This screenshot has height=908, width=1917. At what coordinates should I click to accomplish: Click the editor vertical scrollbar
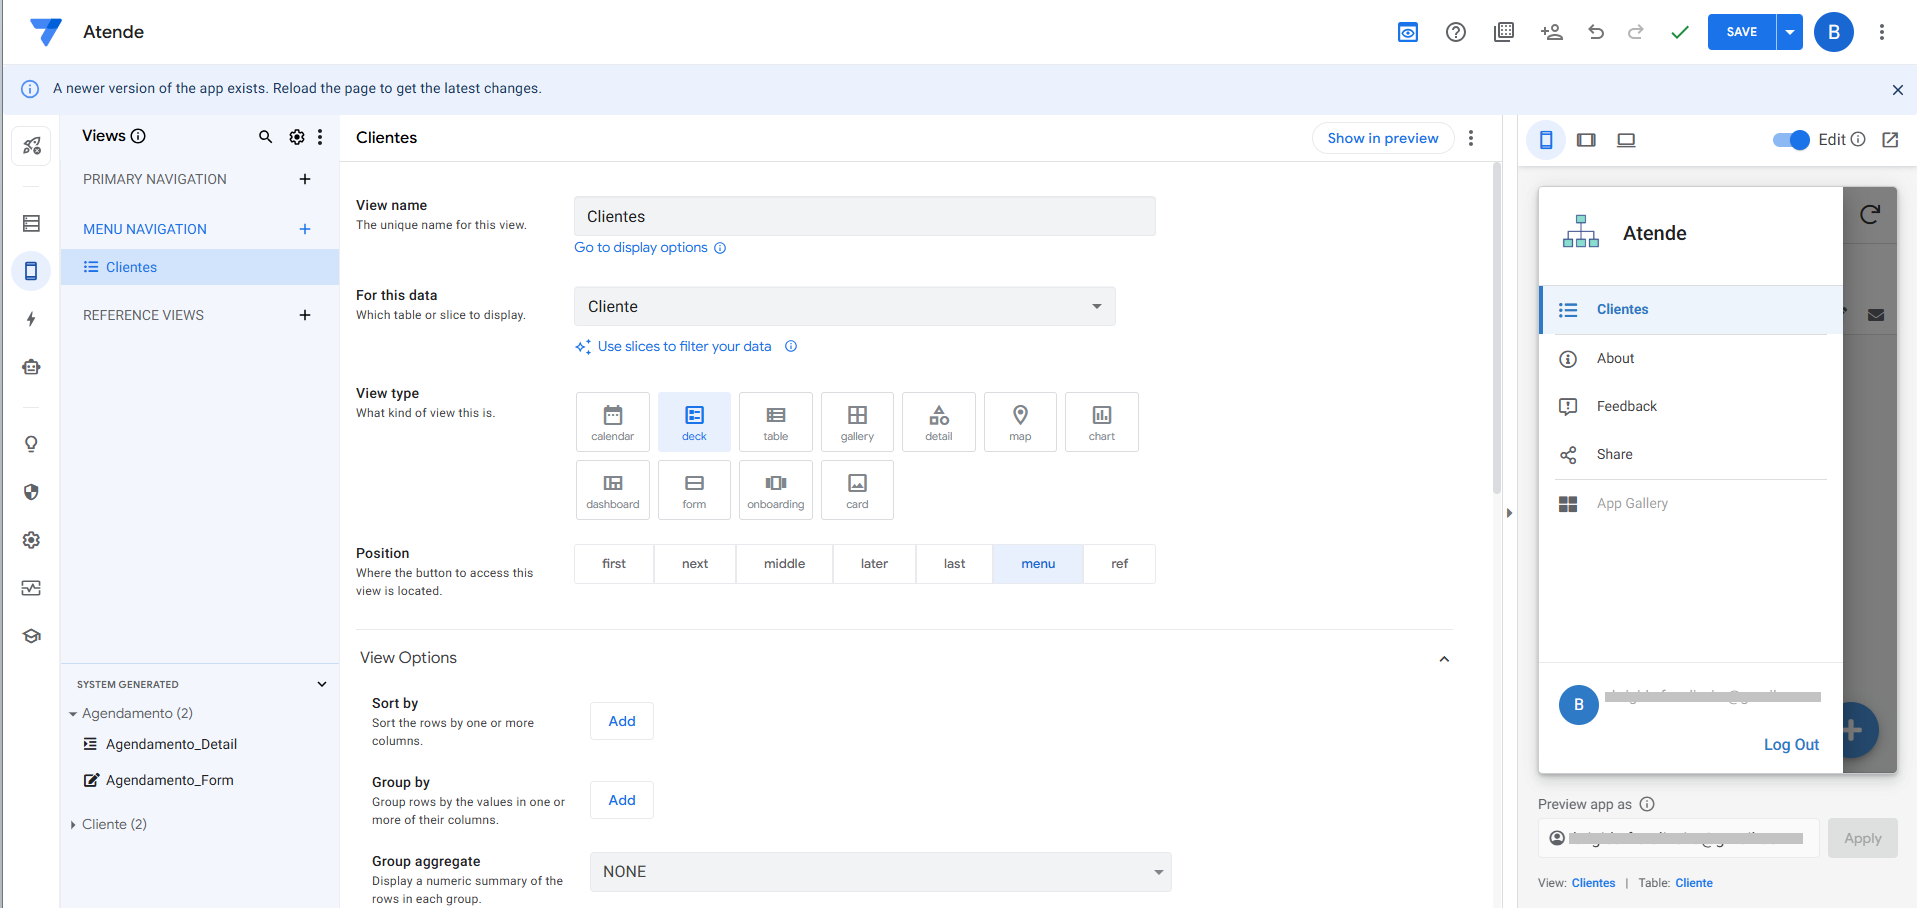[x=1497, y=330]
